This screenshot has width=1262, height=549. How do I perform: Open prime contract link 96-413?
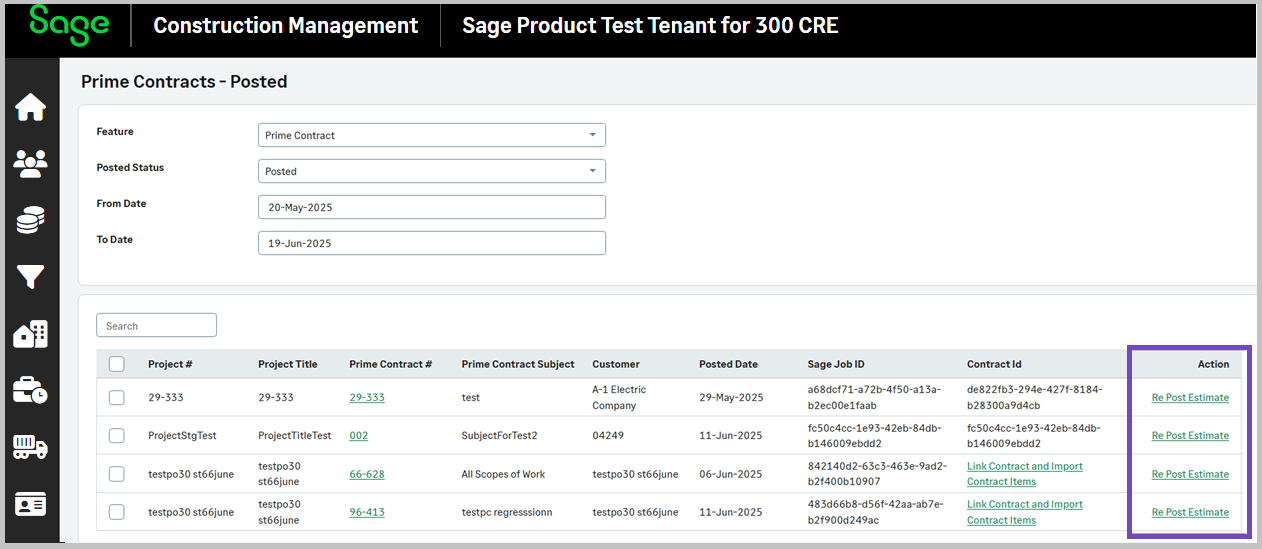367,512
